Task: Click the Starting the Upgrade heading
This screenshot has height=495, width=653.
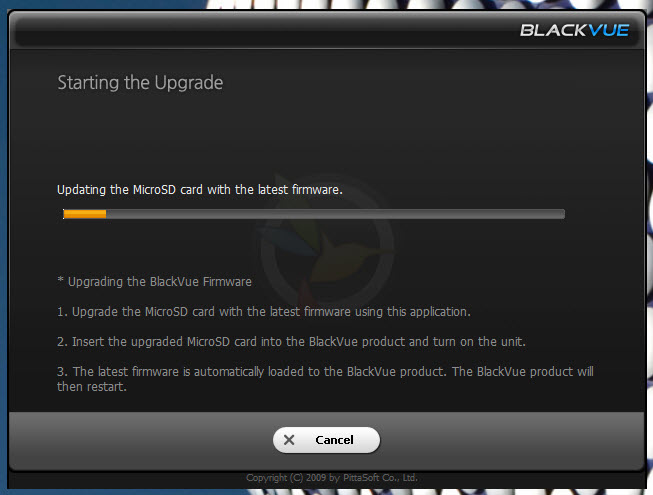Action: click(x=140, y=82)
